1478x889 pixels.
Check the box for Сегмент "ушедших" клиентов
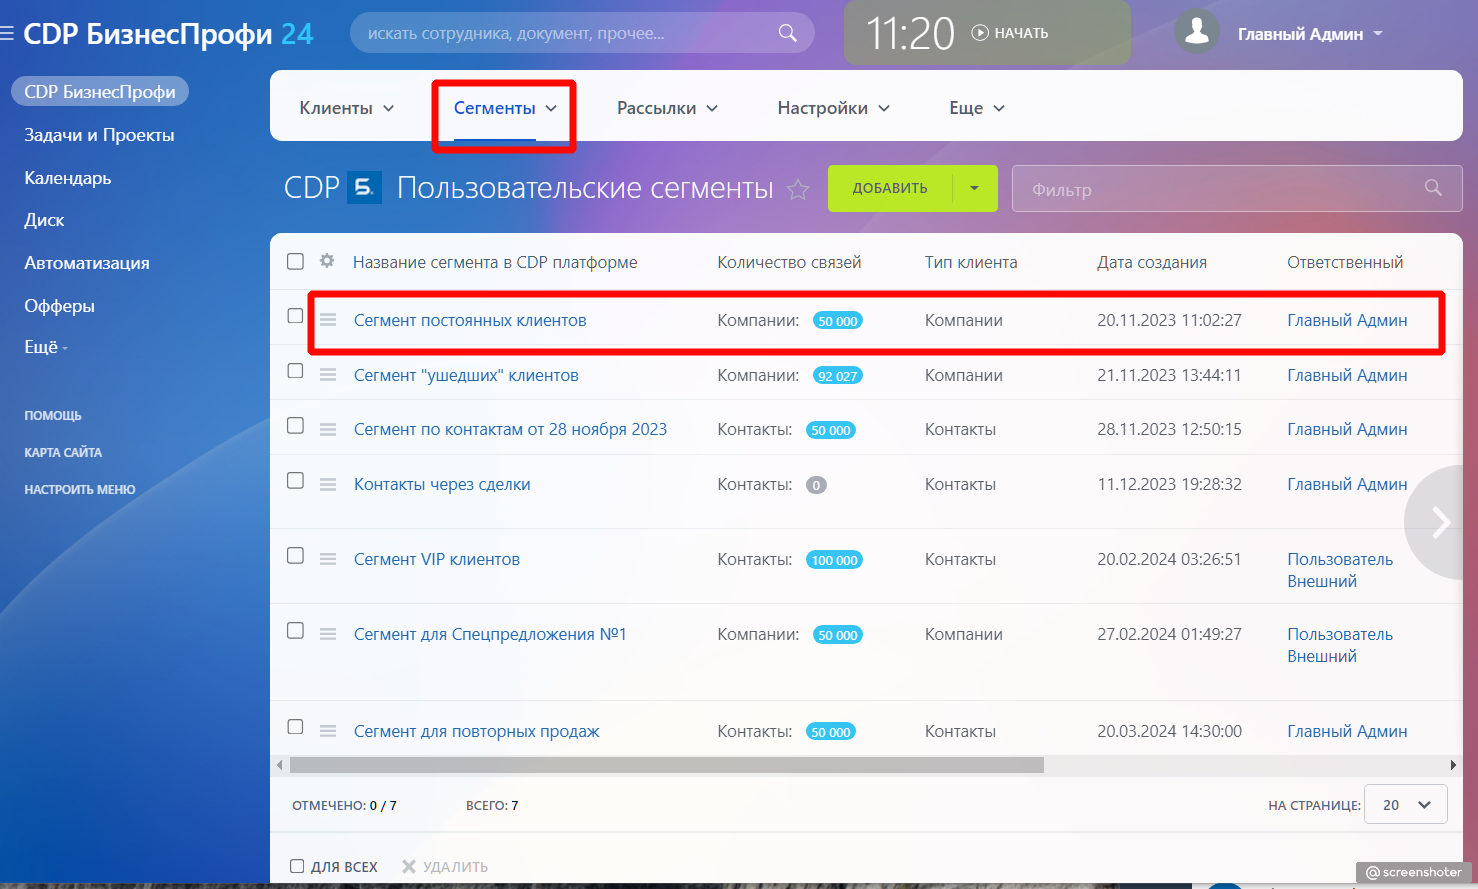click(295, 371)
